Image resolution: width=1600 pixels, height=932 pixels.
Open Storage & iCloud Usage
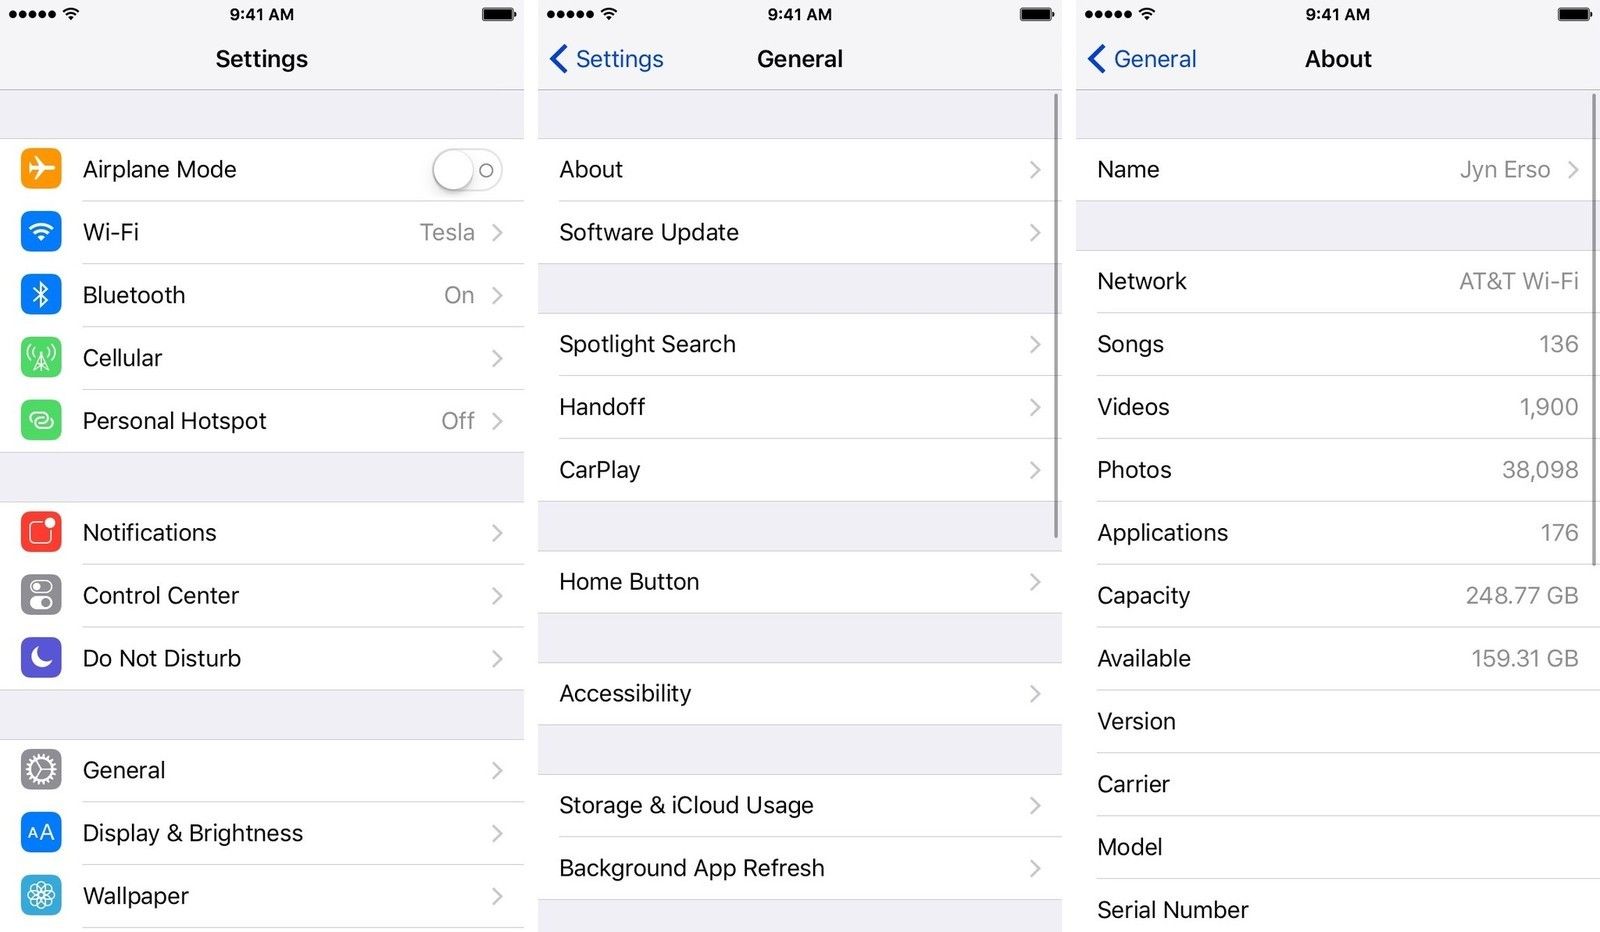coord(800,805)
